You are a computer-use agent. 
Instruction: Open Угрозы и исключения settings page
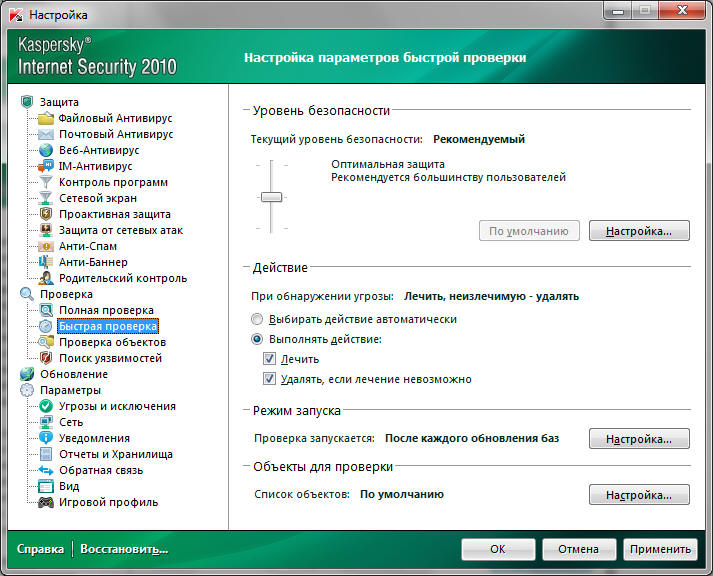tap(116, 406)
